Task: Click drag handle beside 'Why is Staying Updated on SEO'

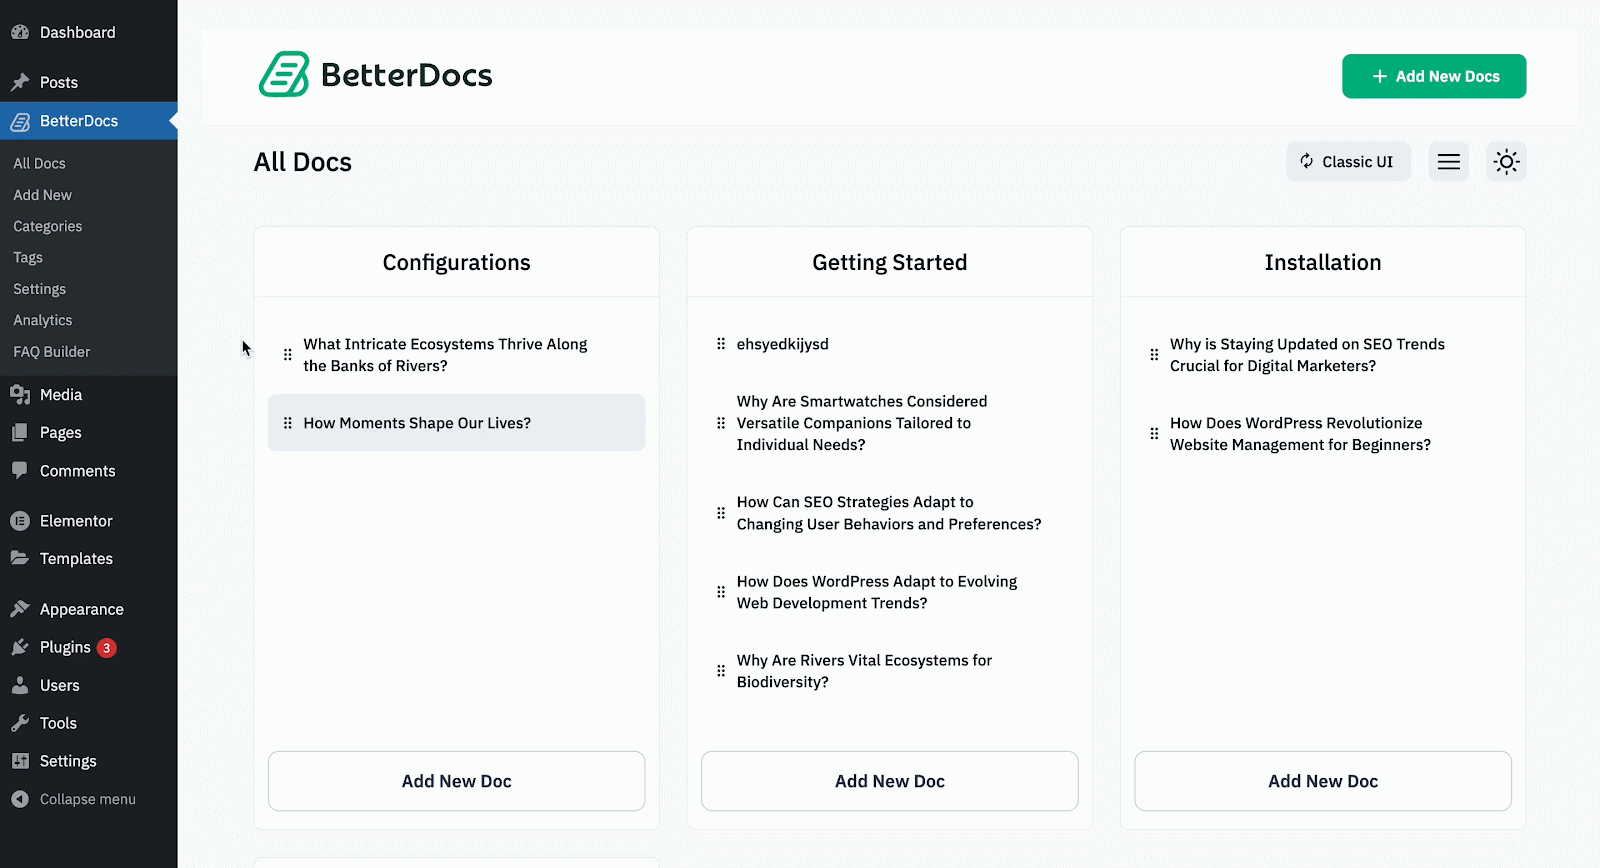Action: [1154, 355]
